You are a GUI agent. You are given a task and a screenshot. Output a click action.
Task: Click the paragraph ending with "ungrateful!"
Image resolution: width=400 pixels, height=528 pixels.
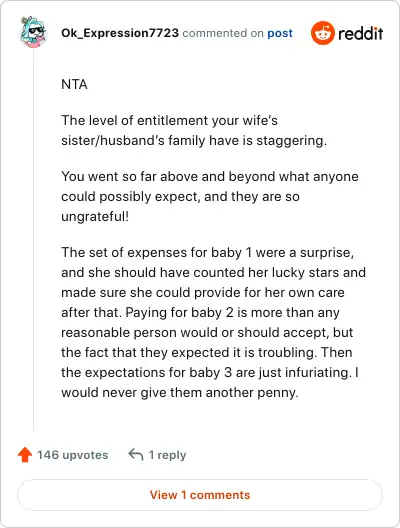[x=210, y=196]
